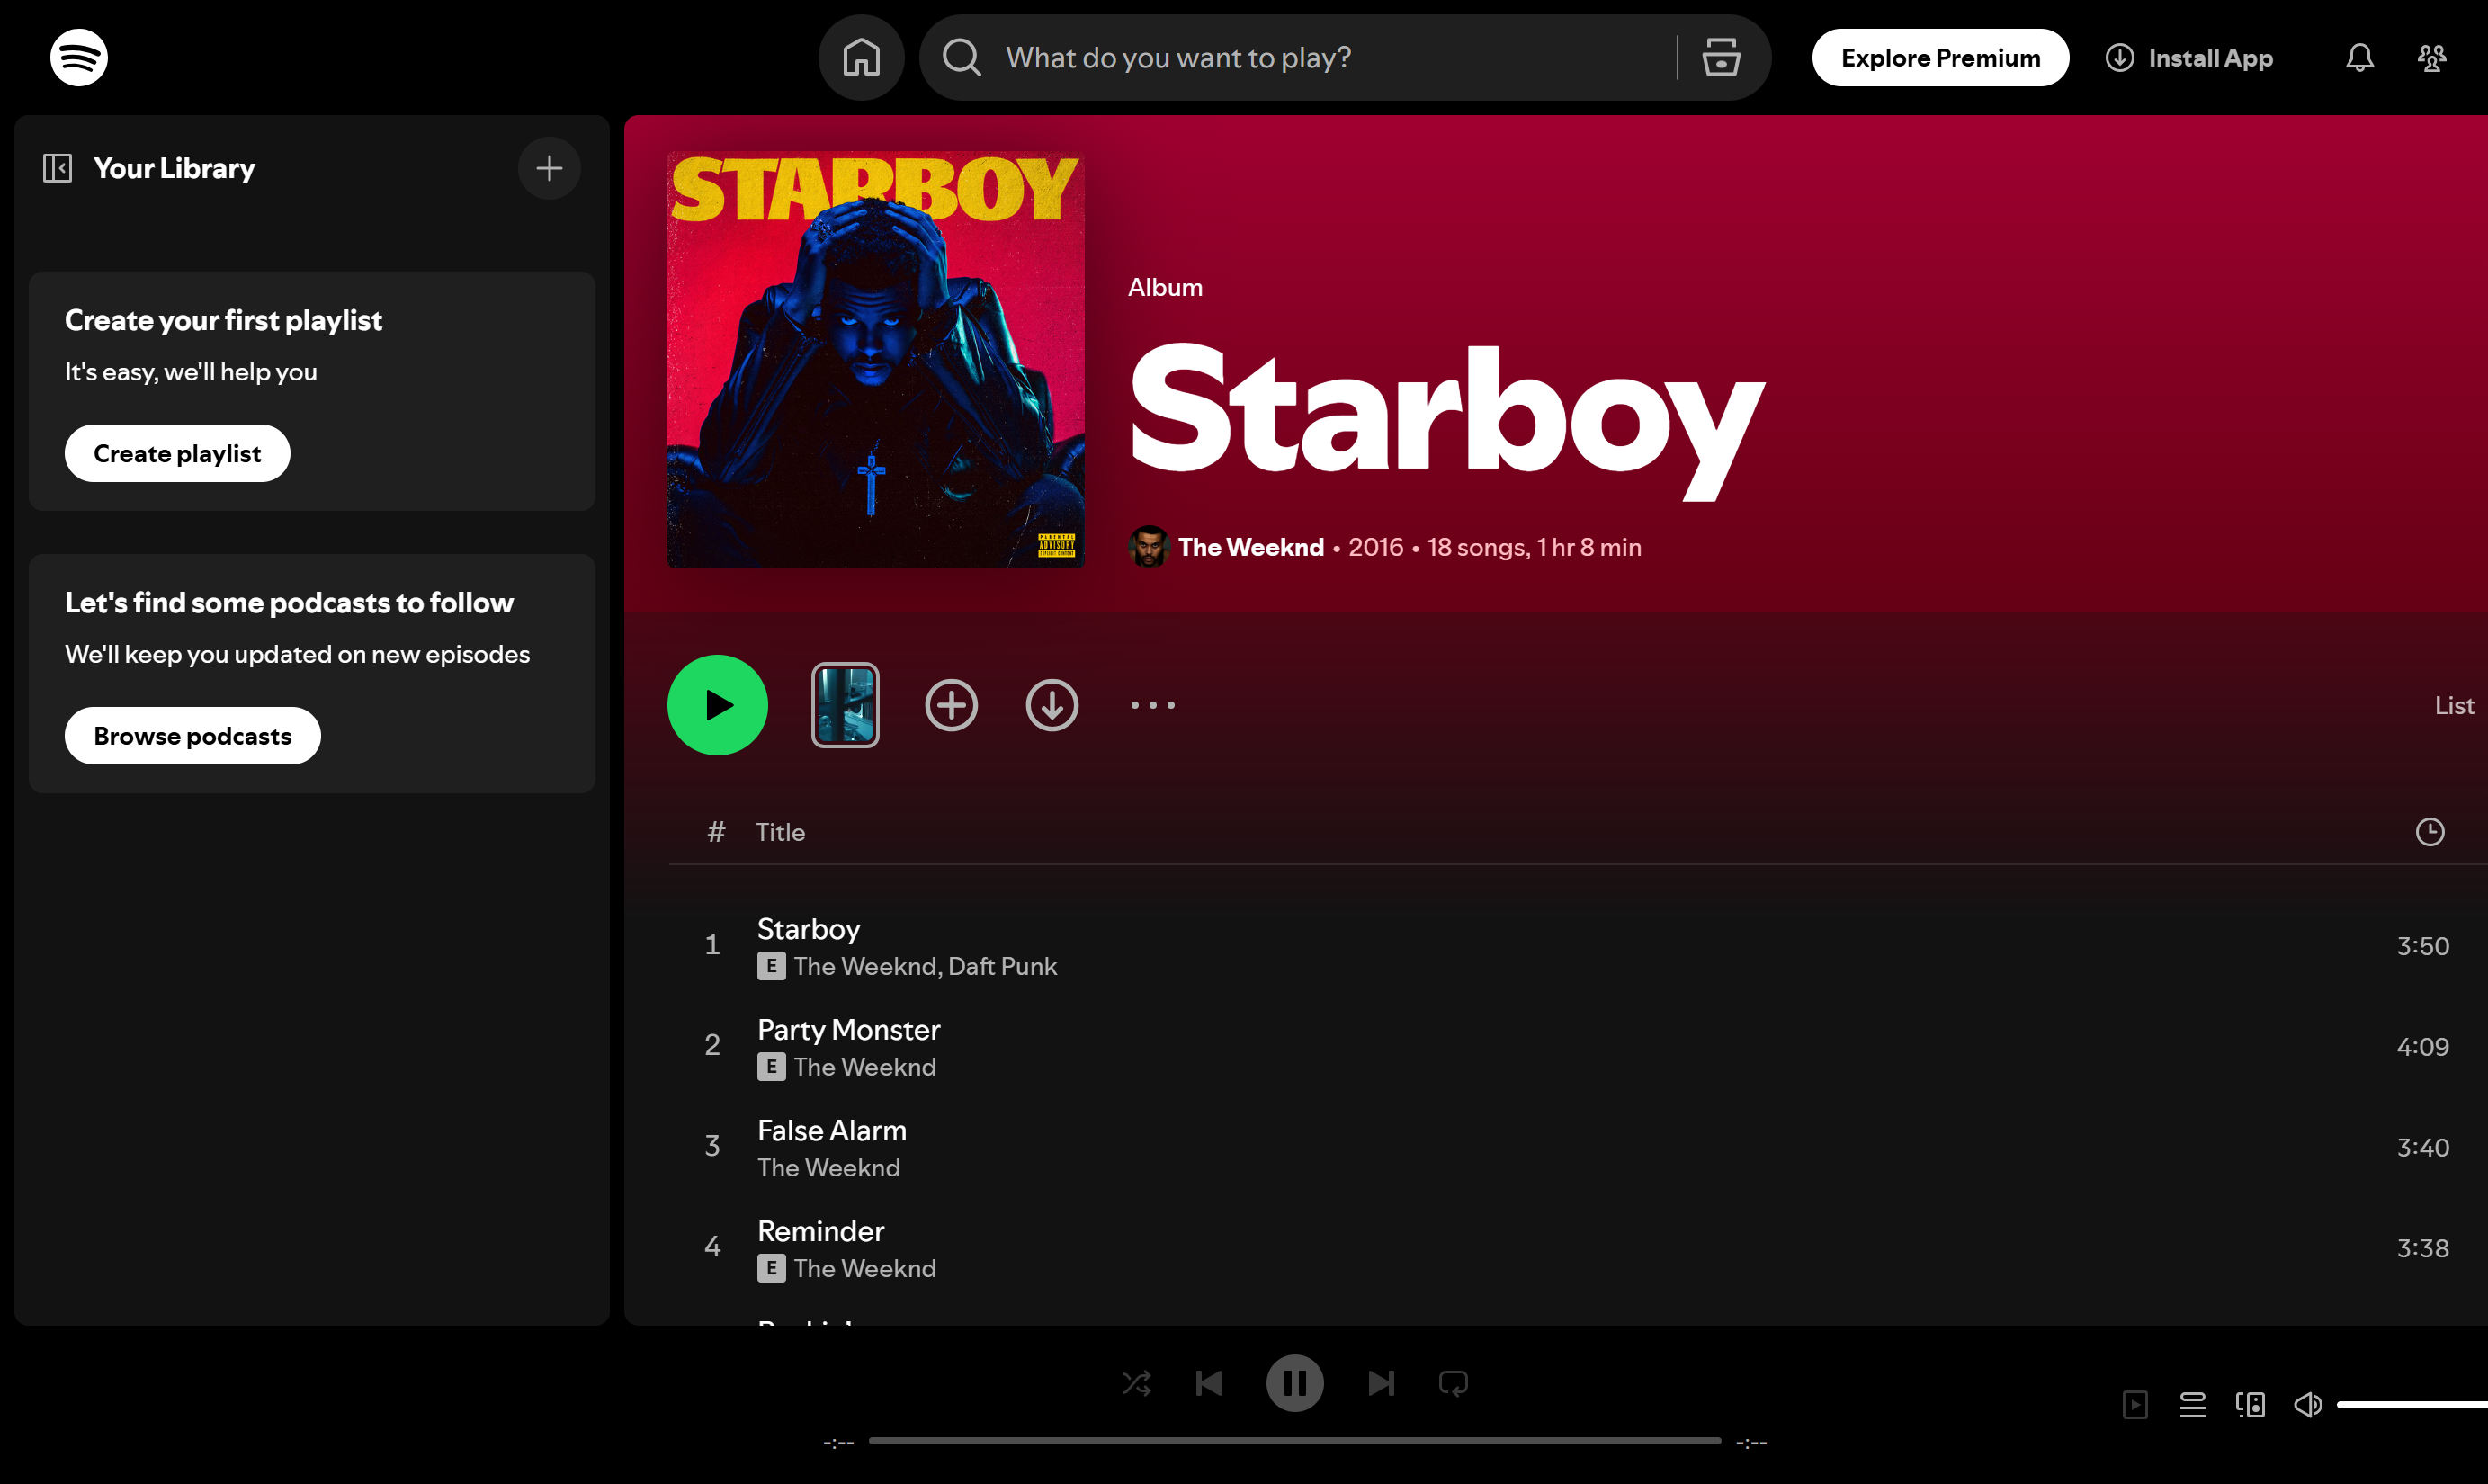Open the now playing view
This screenshot has height=1484, width=2488.
pos(2135,1404)
